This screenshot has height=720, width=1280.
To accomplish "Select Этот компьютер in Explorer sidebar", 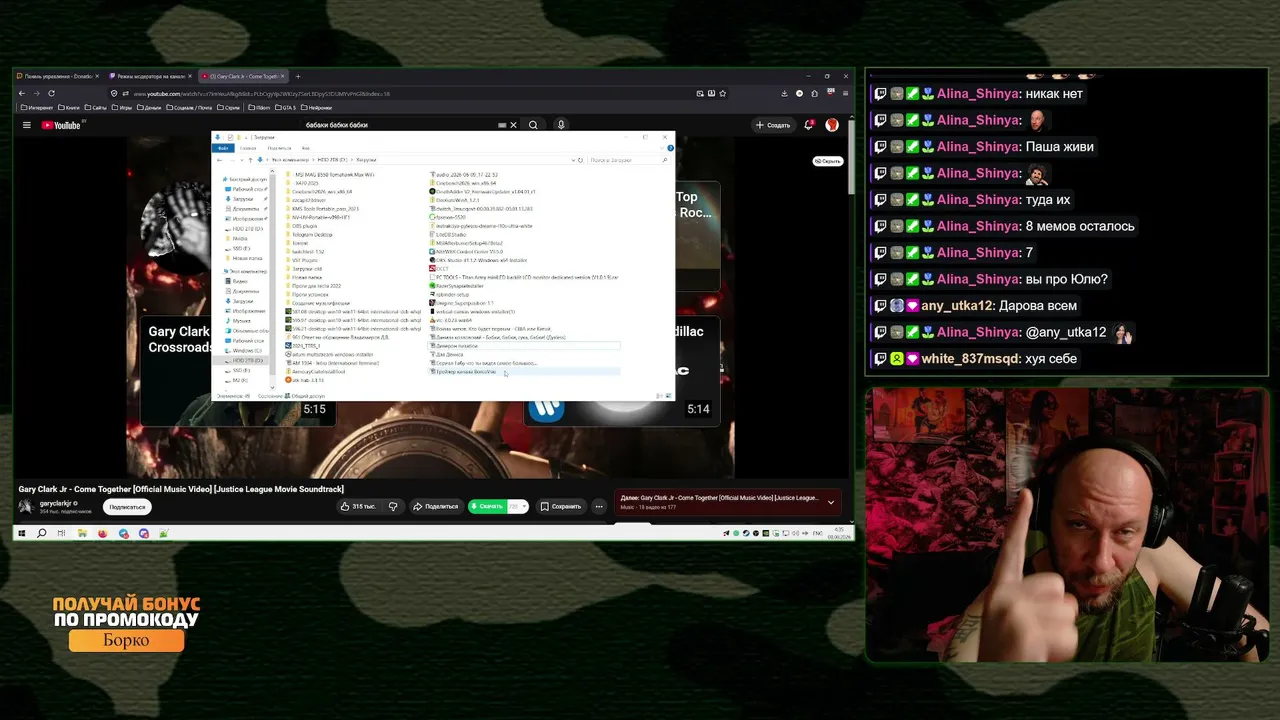I will click(247, 271).
